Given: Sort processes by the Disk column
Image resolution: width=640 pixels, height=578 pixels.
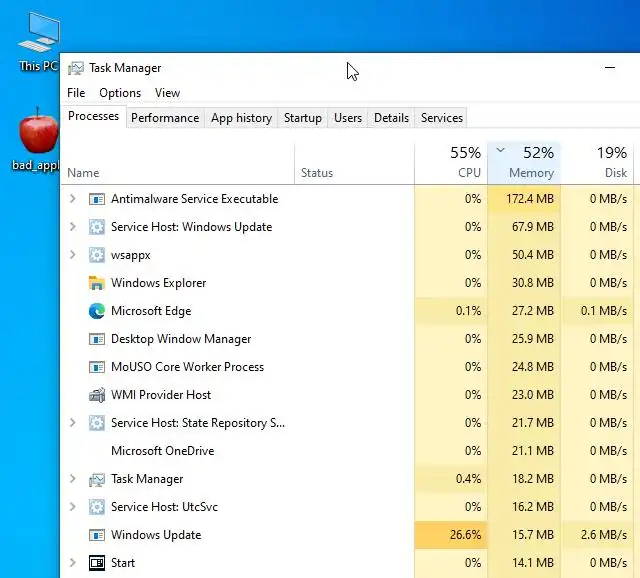Looking at the screenshot, I should click(x=597, y=163).
